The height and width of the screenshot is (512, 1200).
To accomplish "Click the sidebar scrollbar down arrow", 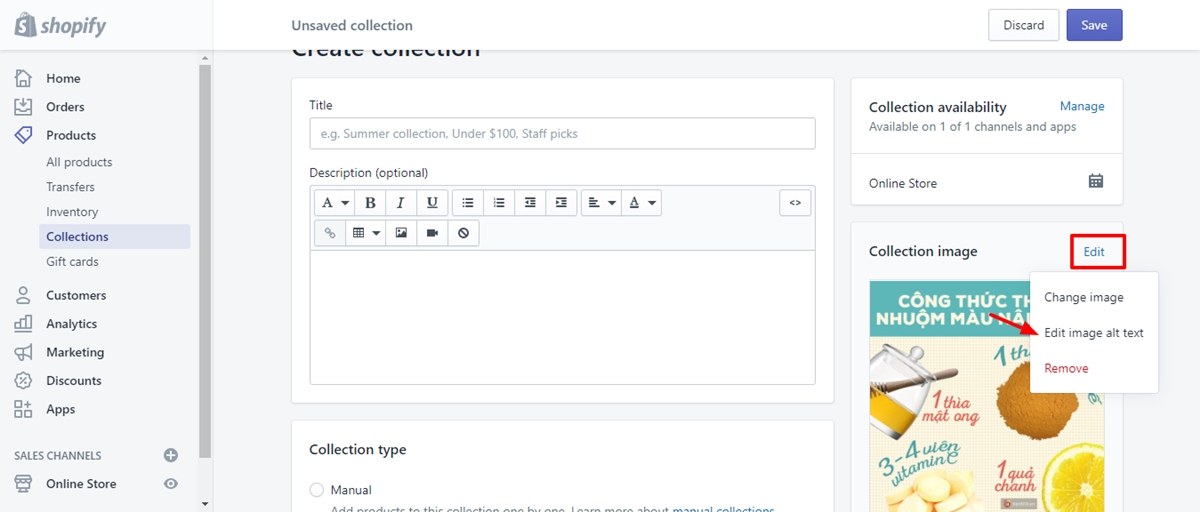I will [x=205, y=503].
